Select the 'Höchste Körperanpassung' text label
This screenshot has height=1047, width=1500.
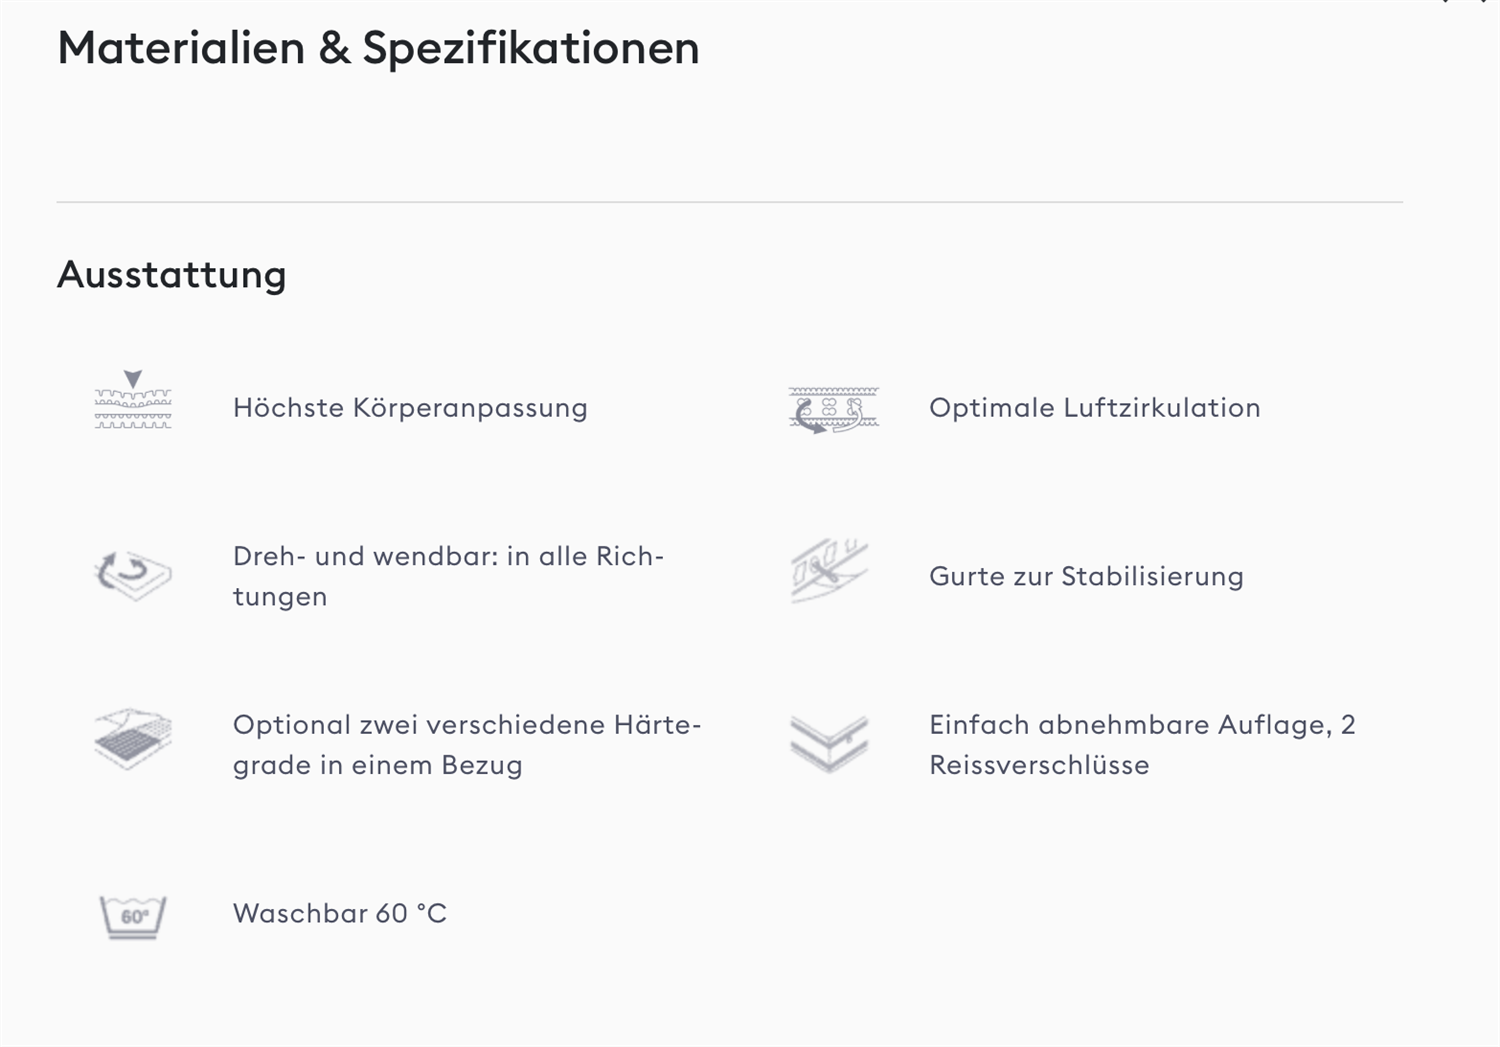pos(410,408)
